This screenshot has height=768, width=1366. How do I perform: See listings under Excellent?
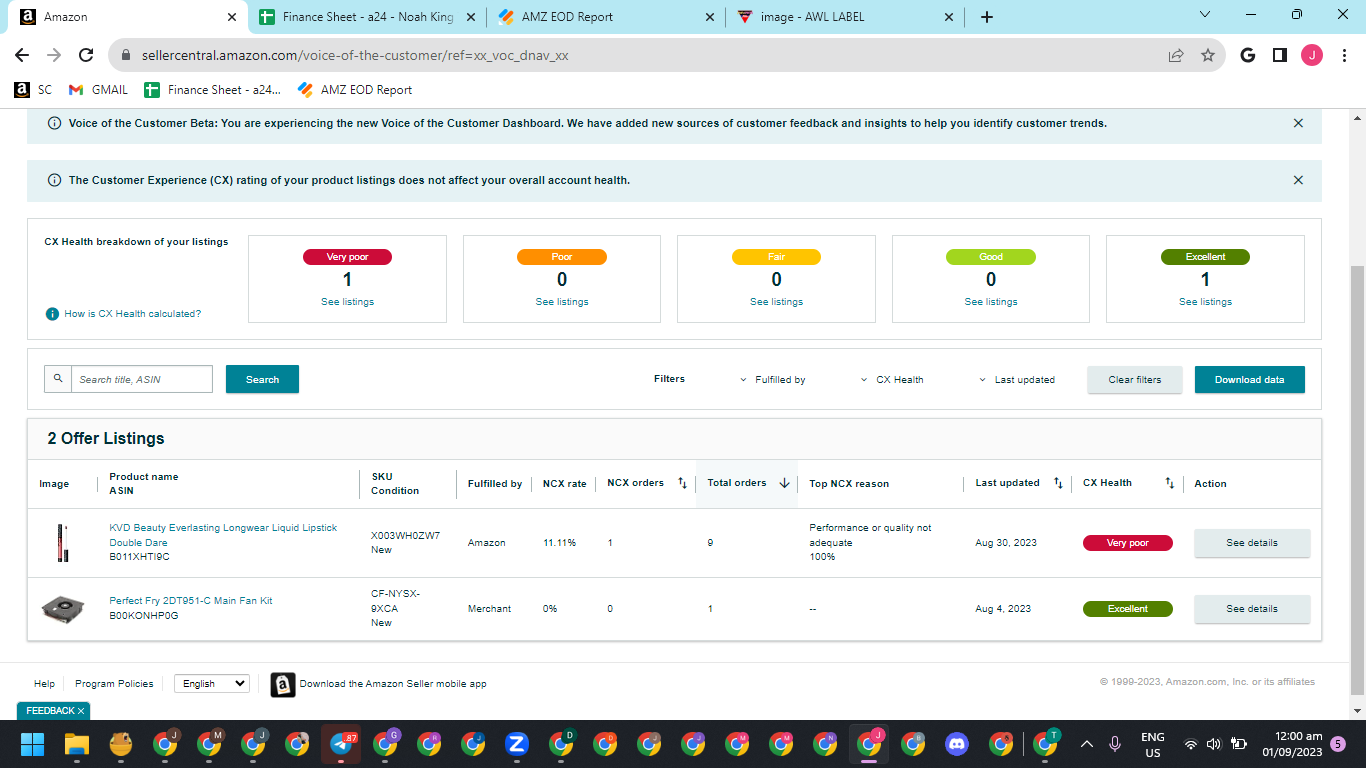click(1205, 302)
